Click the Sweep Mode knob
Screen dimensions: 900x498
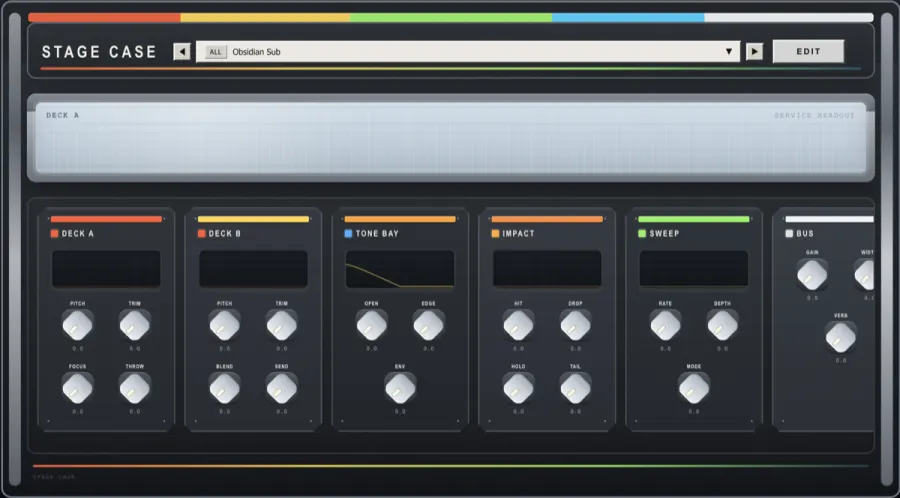[x=693, y=387]
